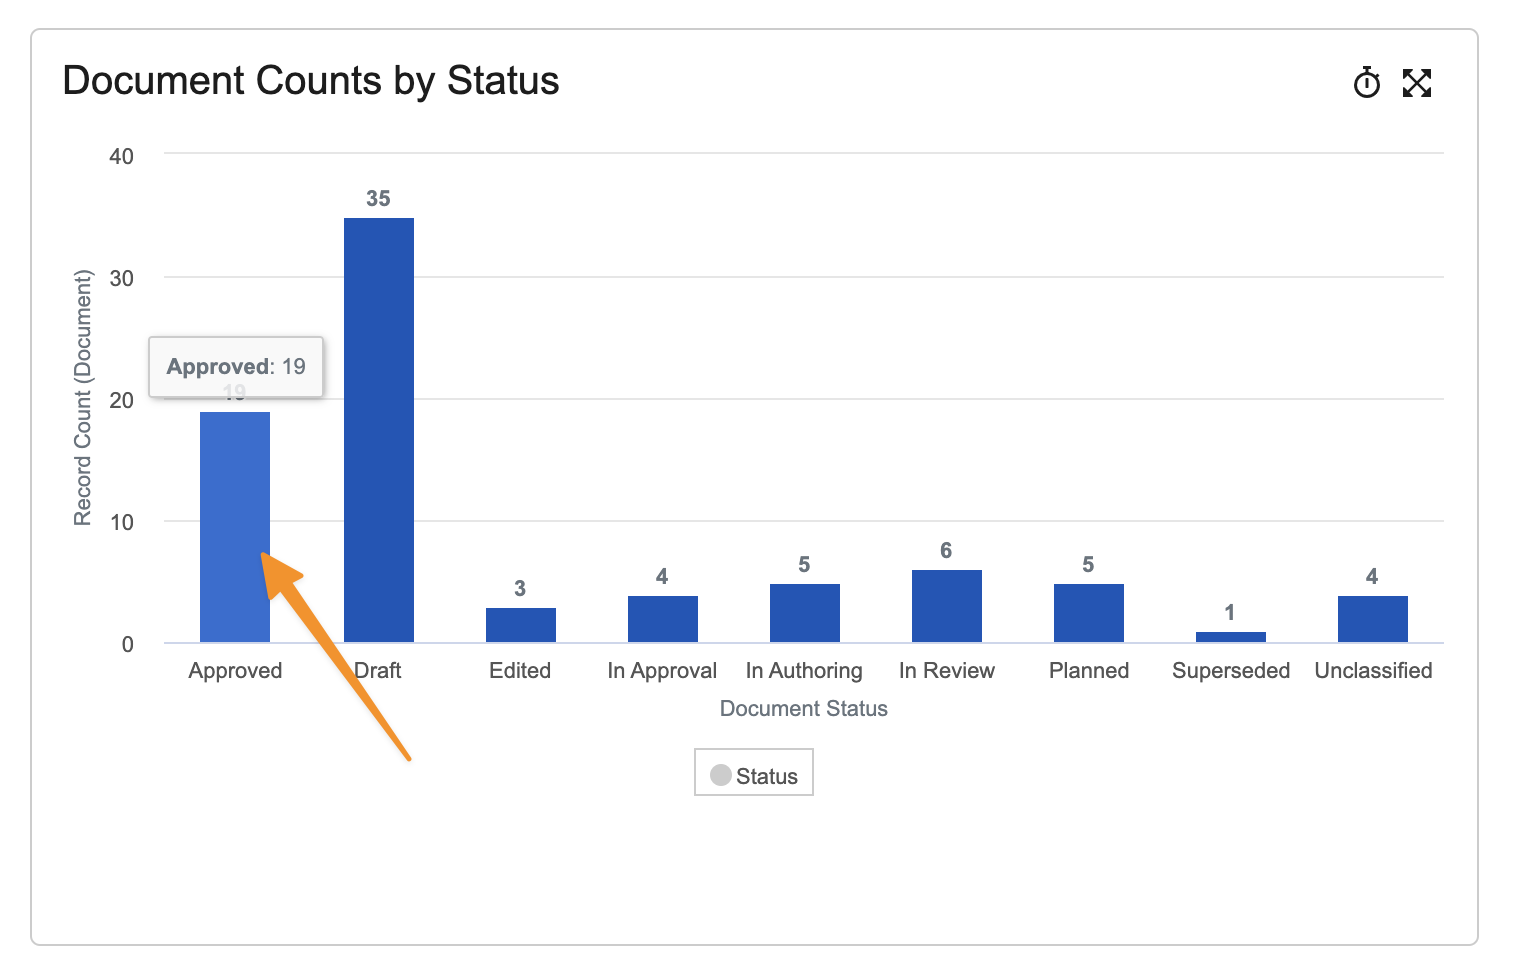The image size is (1518, 972).
Task: Click the Superseded axis label
Action: tap(1230, 670)
